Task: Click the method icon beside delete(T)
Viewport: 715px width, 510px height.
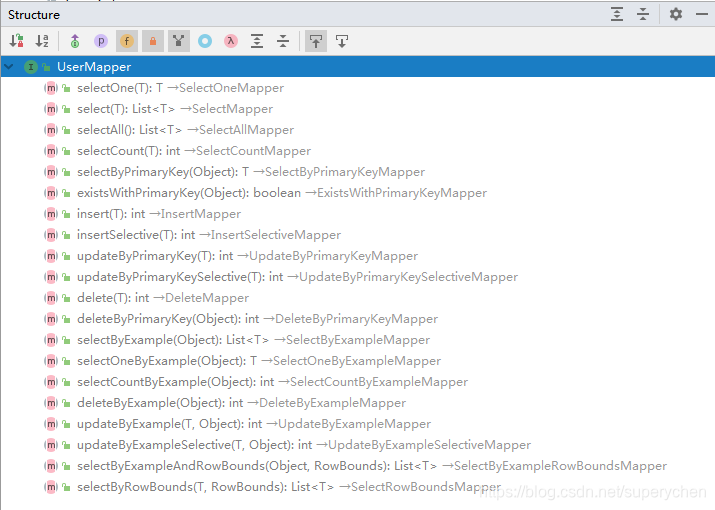Action: tap(51, 297)
